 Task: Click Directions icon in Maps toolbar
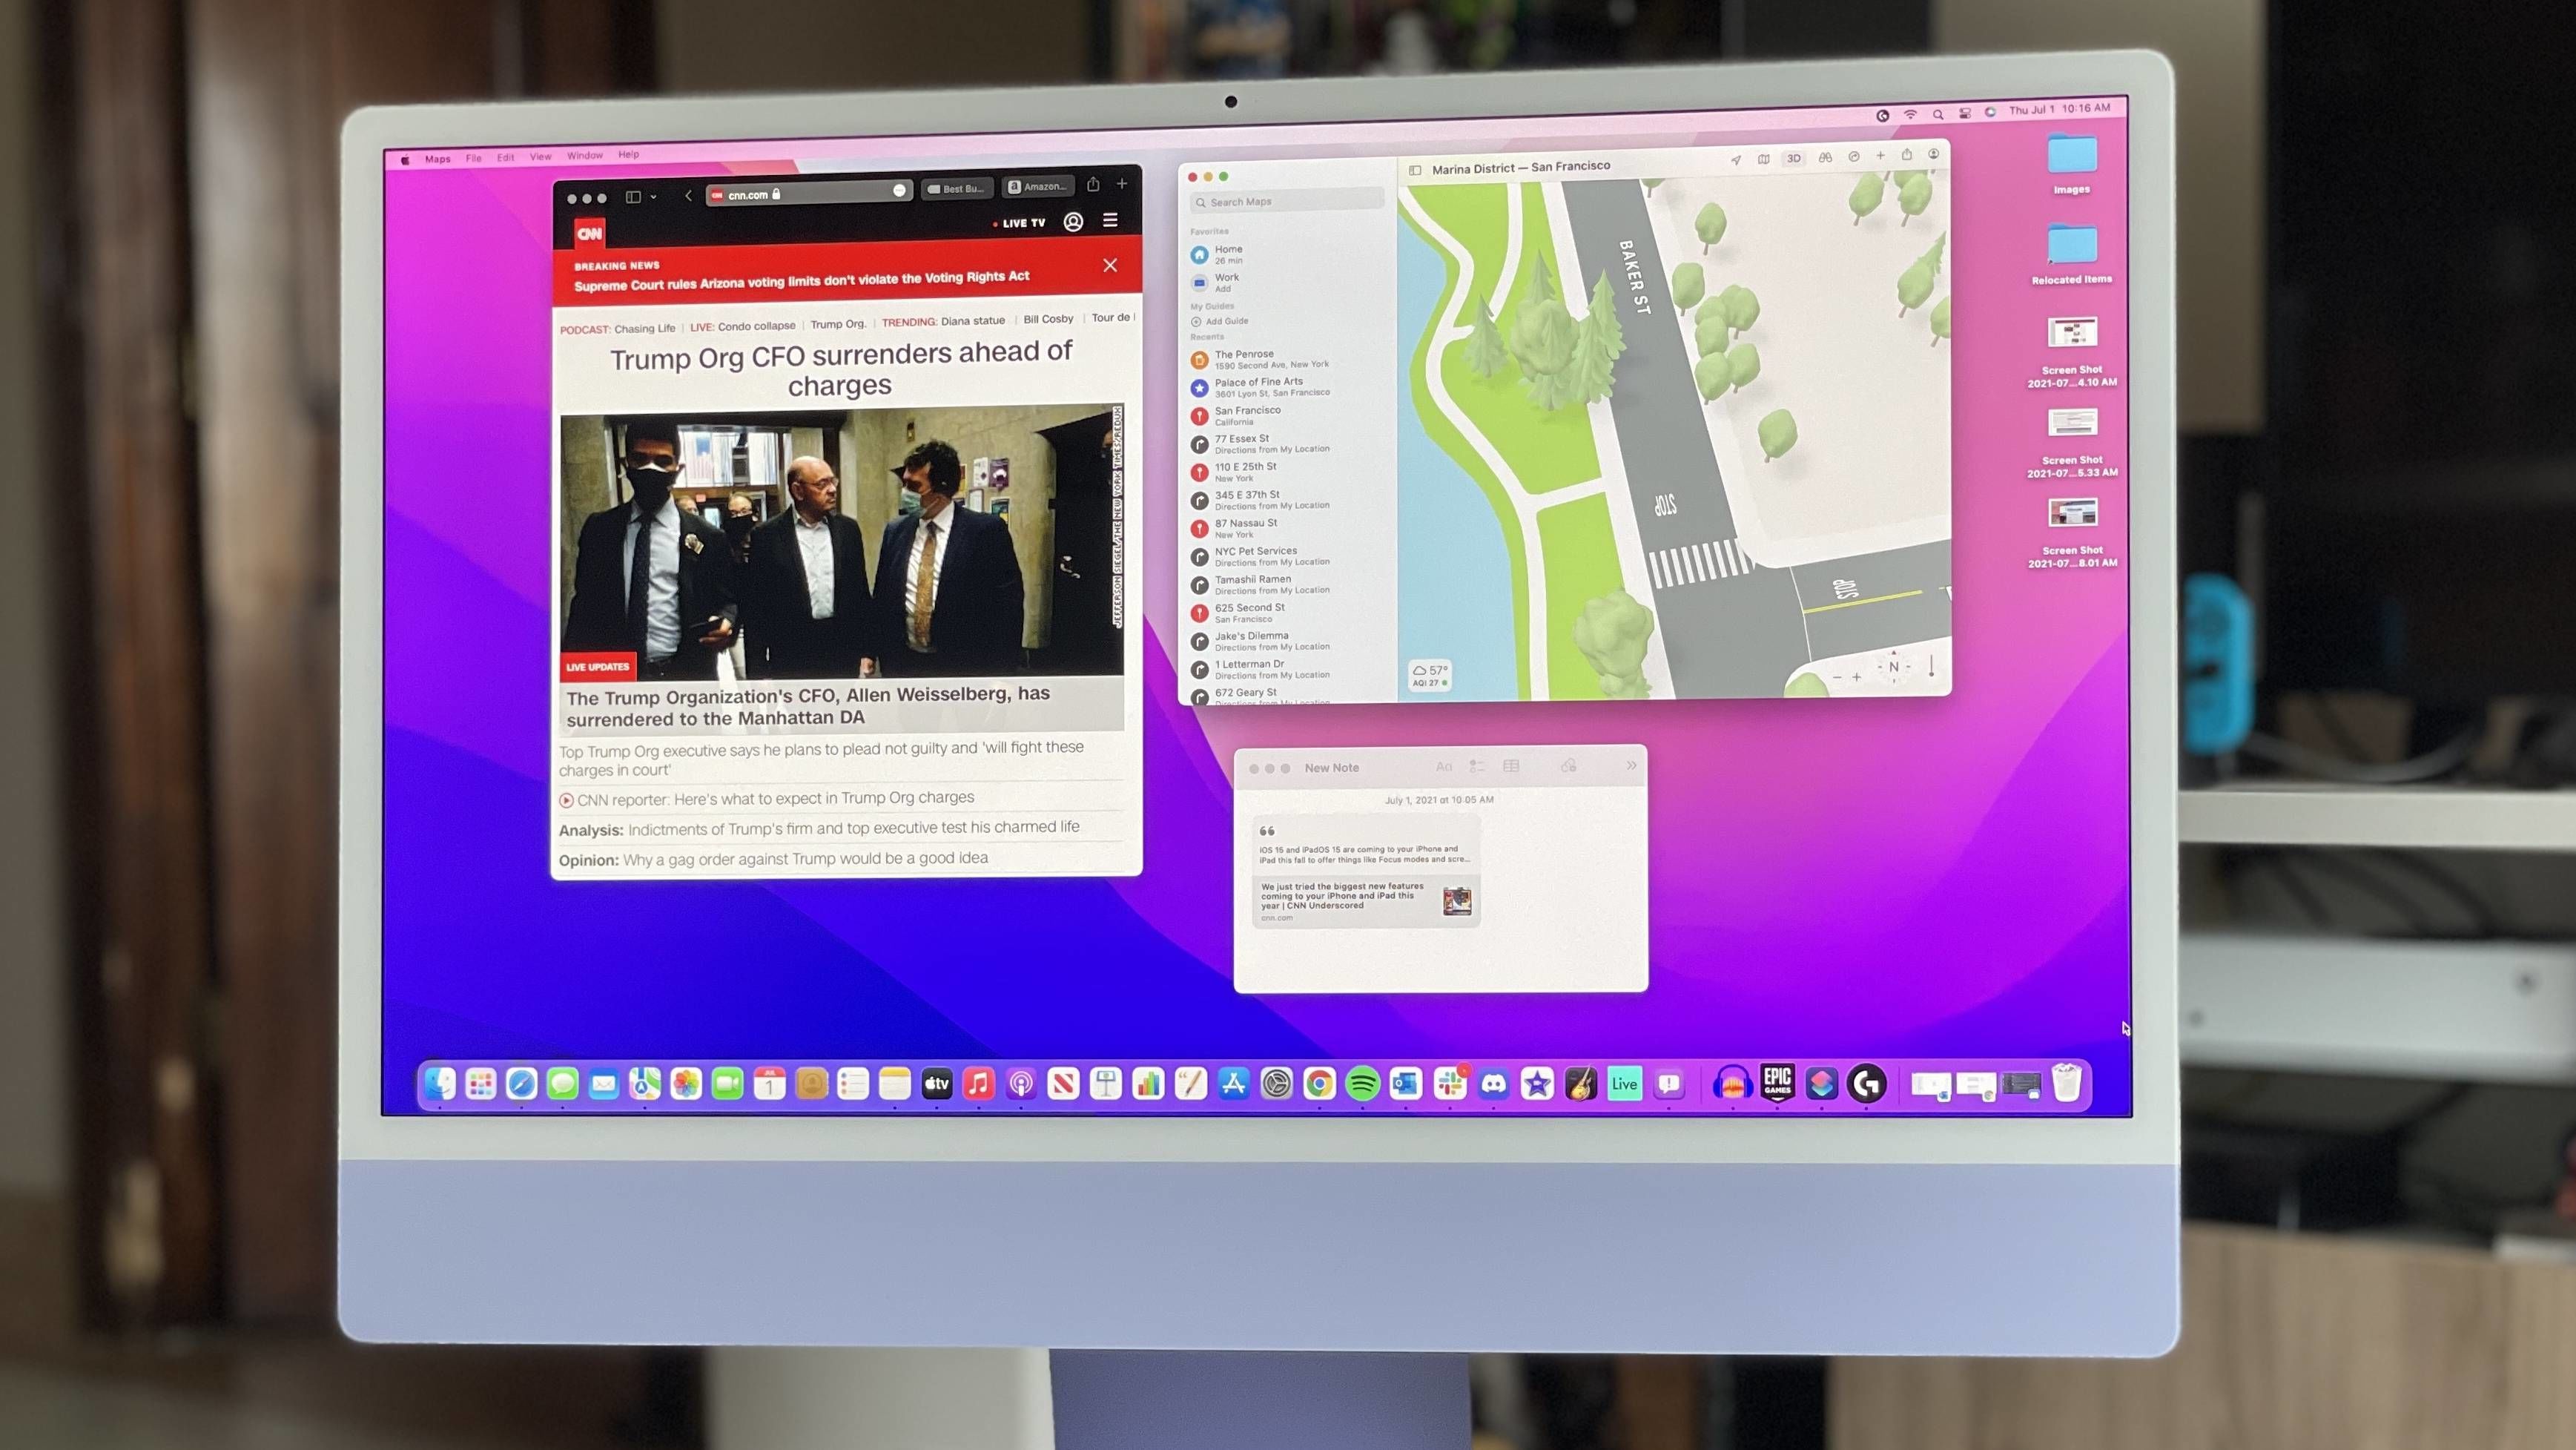[1854, 156]
